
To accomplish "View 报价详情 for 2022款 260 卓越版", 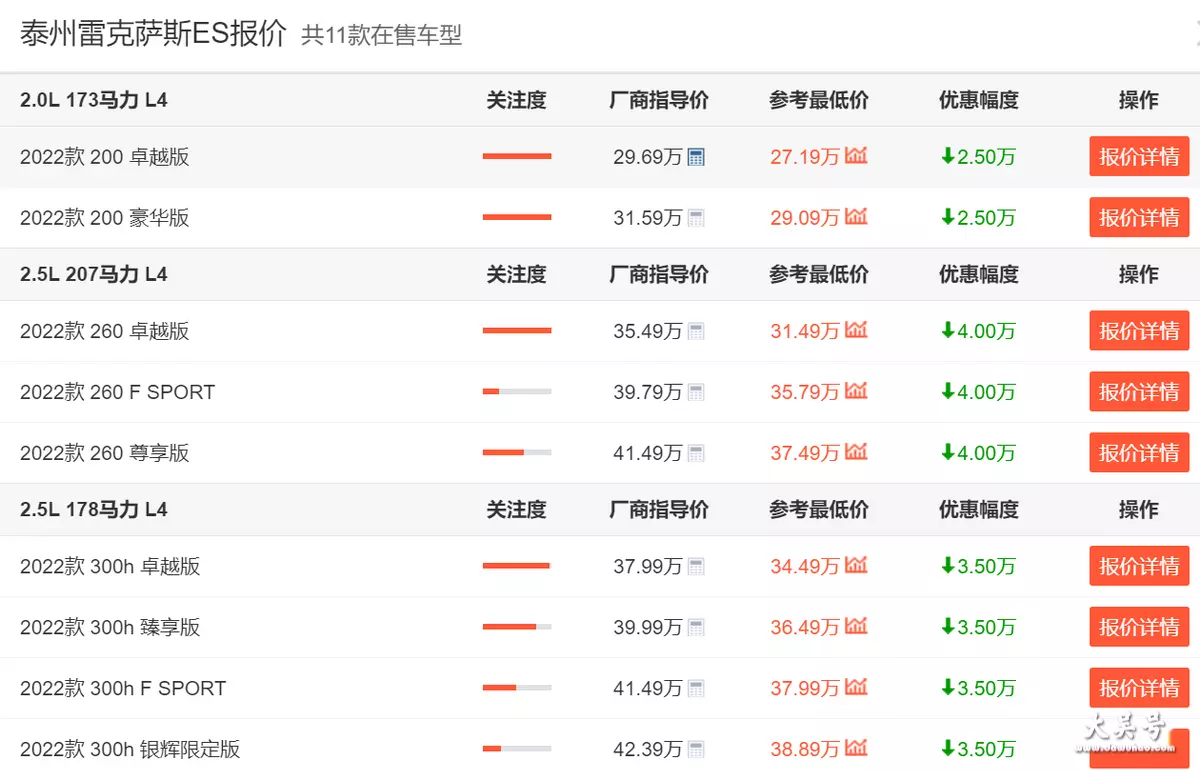I will [x=1139, y=331].
